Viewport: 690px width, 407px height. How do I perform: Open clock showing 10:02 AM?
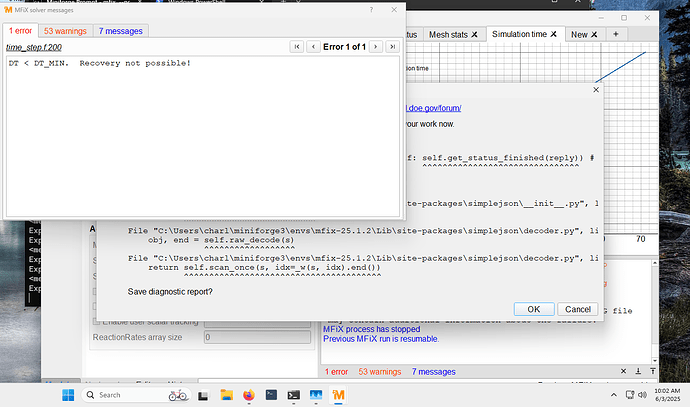tap(667, 395)
